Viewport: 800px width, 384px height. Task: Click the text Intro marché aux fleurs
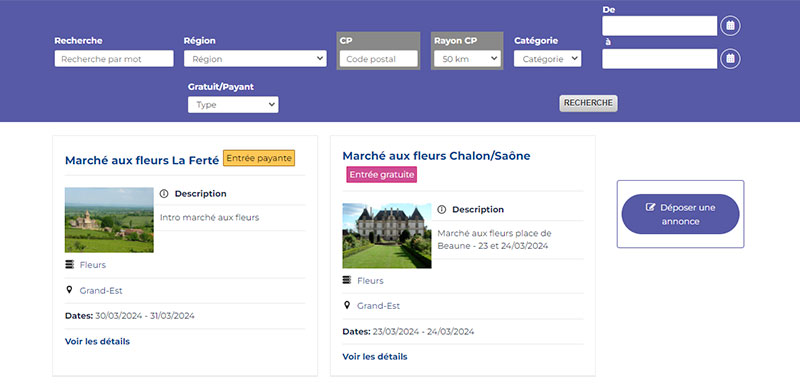coord(209,217)
